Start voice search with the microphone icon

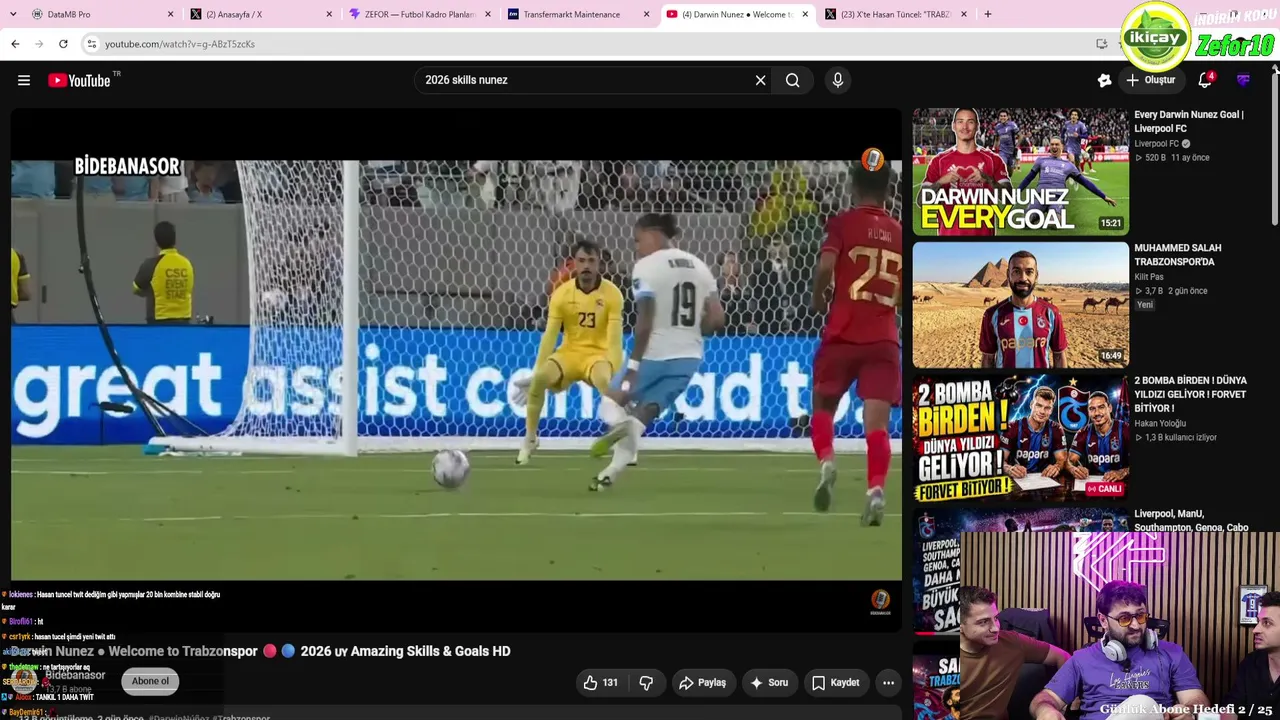[838, 80]
